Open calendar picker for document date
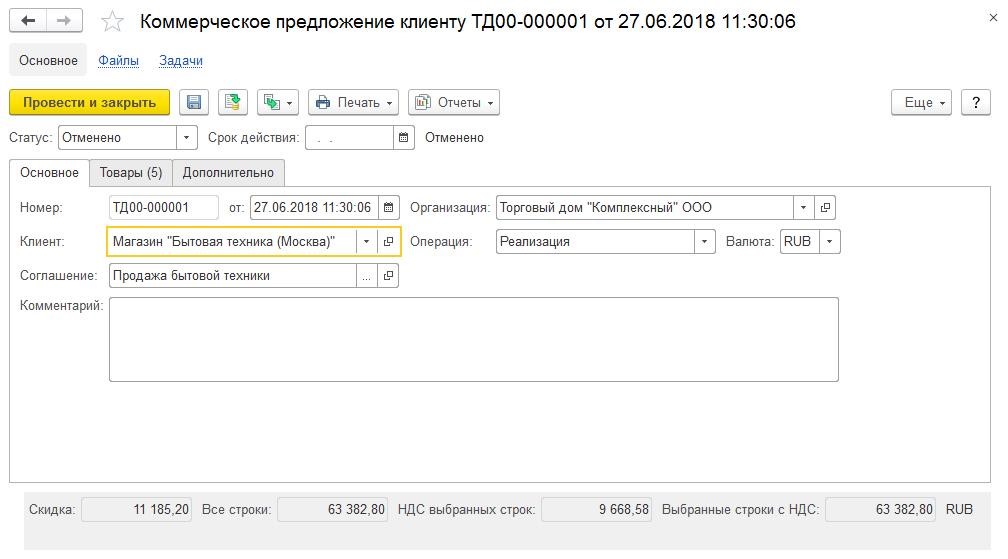The width and height of the screenshot is (1008, 559). pos(389,208)
